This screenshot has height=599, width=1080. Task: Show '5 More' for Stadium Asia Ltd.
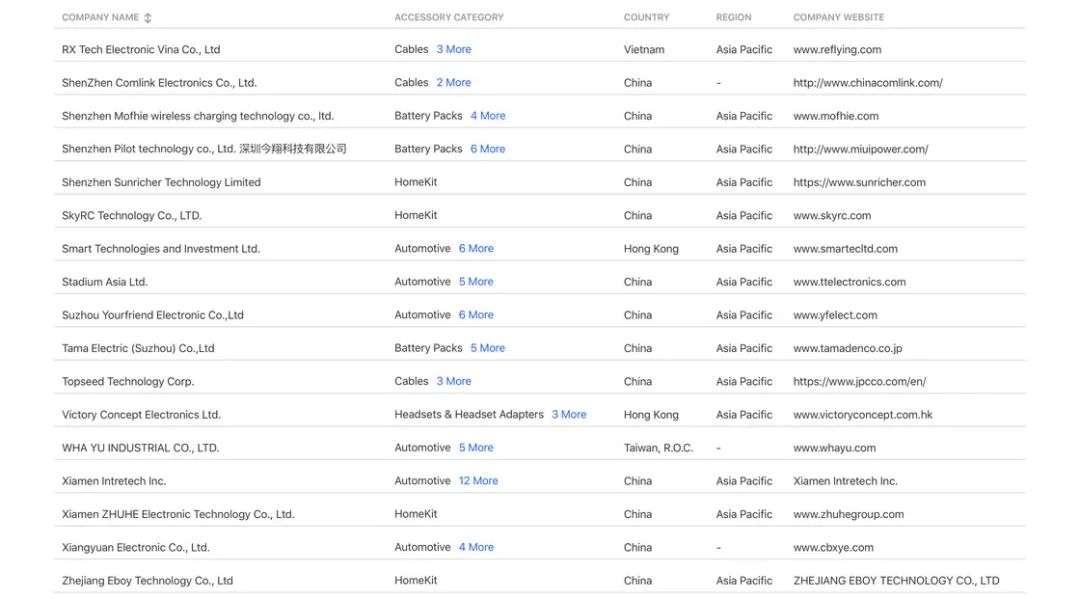point(476,282)
